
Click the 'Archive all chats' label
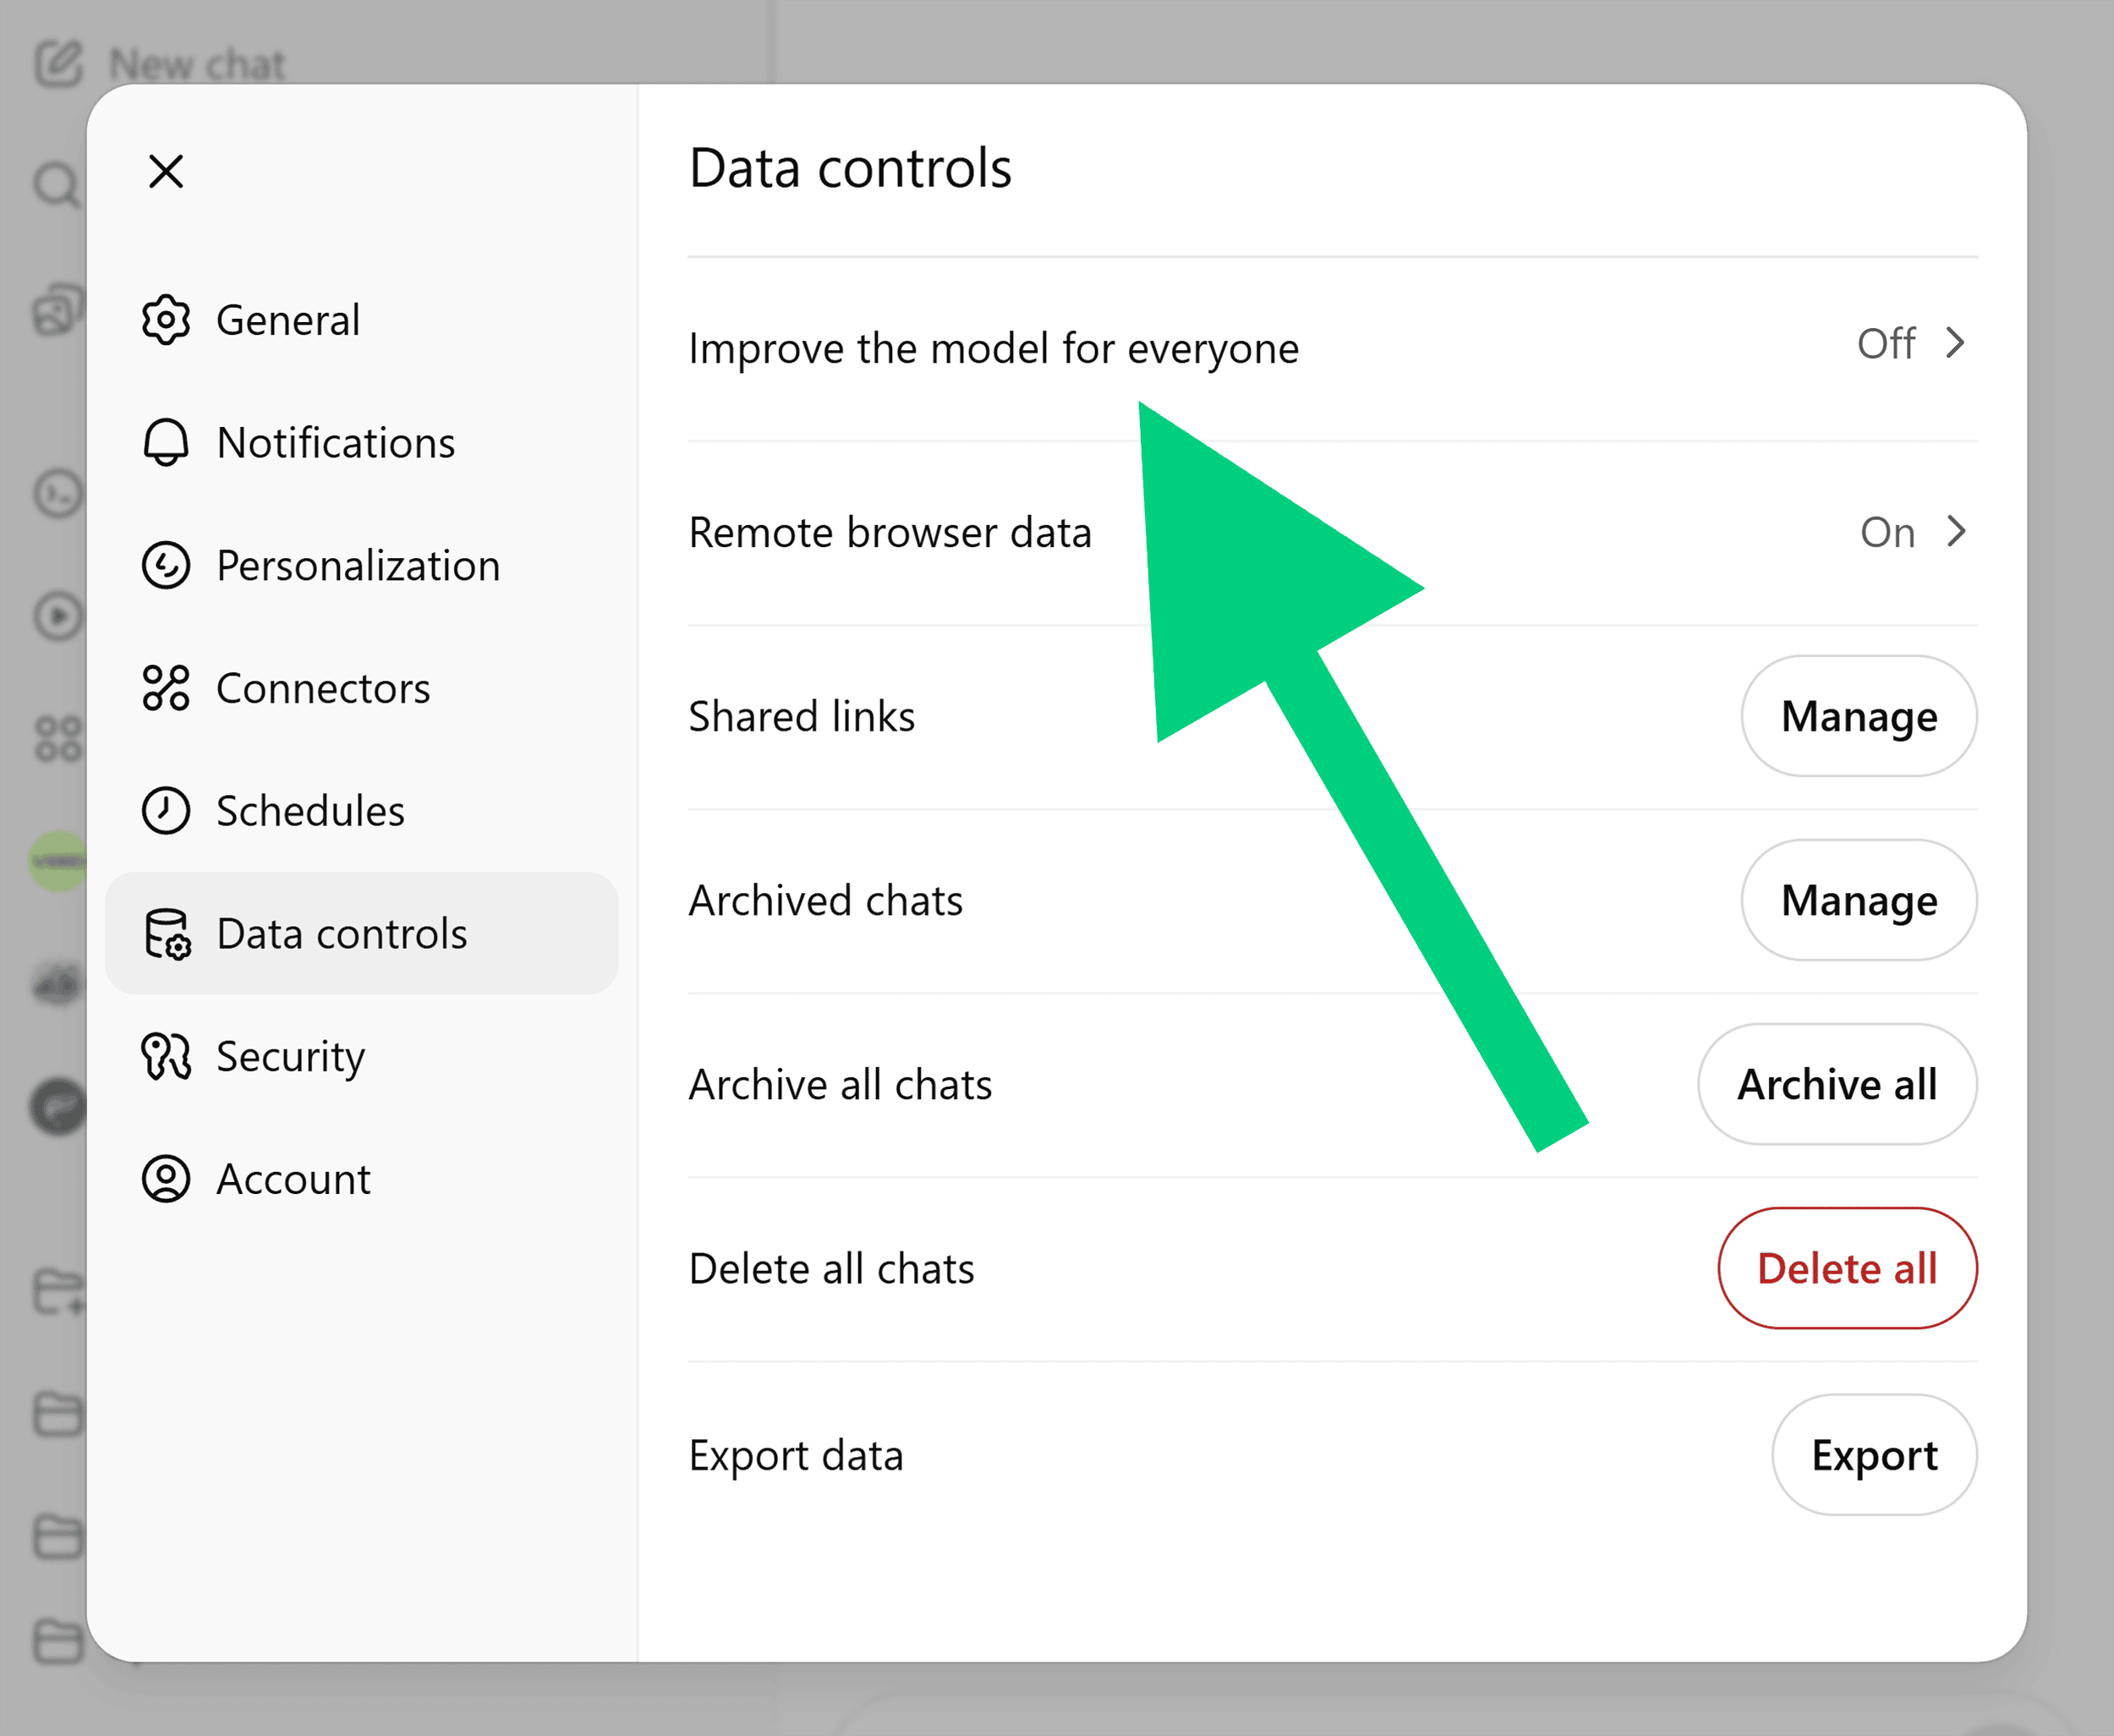coord(840,1084)
